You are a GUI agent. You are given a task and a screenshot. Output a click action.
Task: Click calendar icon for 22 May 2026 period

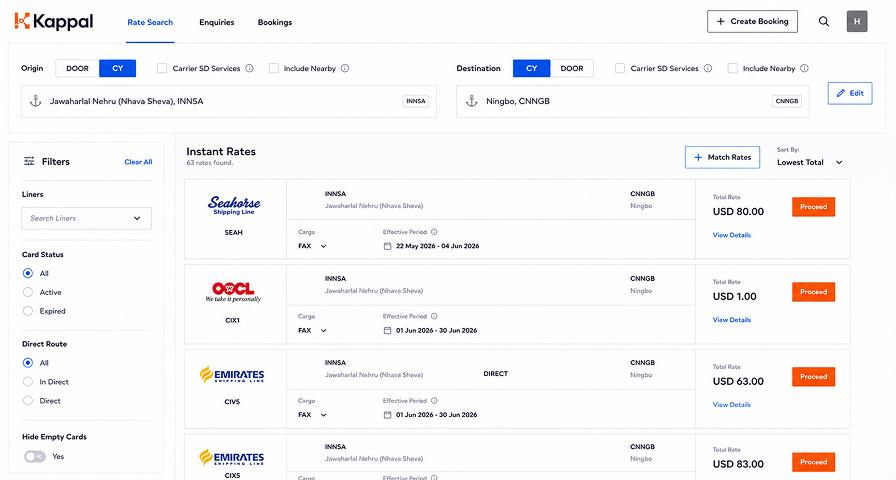pos(387,246)
